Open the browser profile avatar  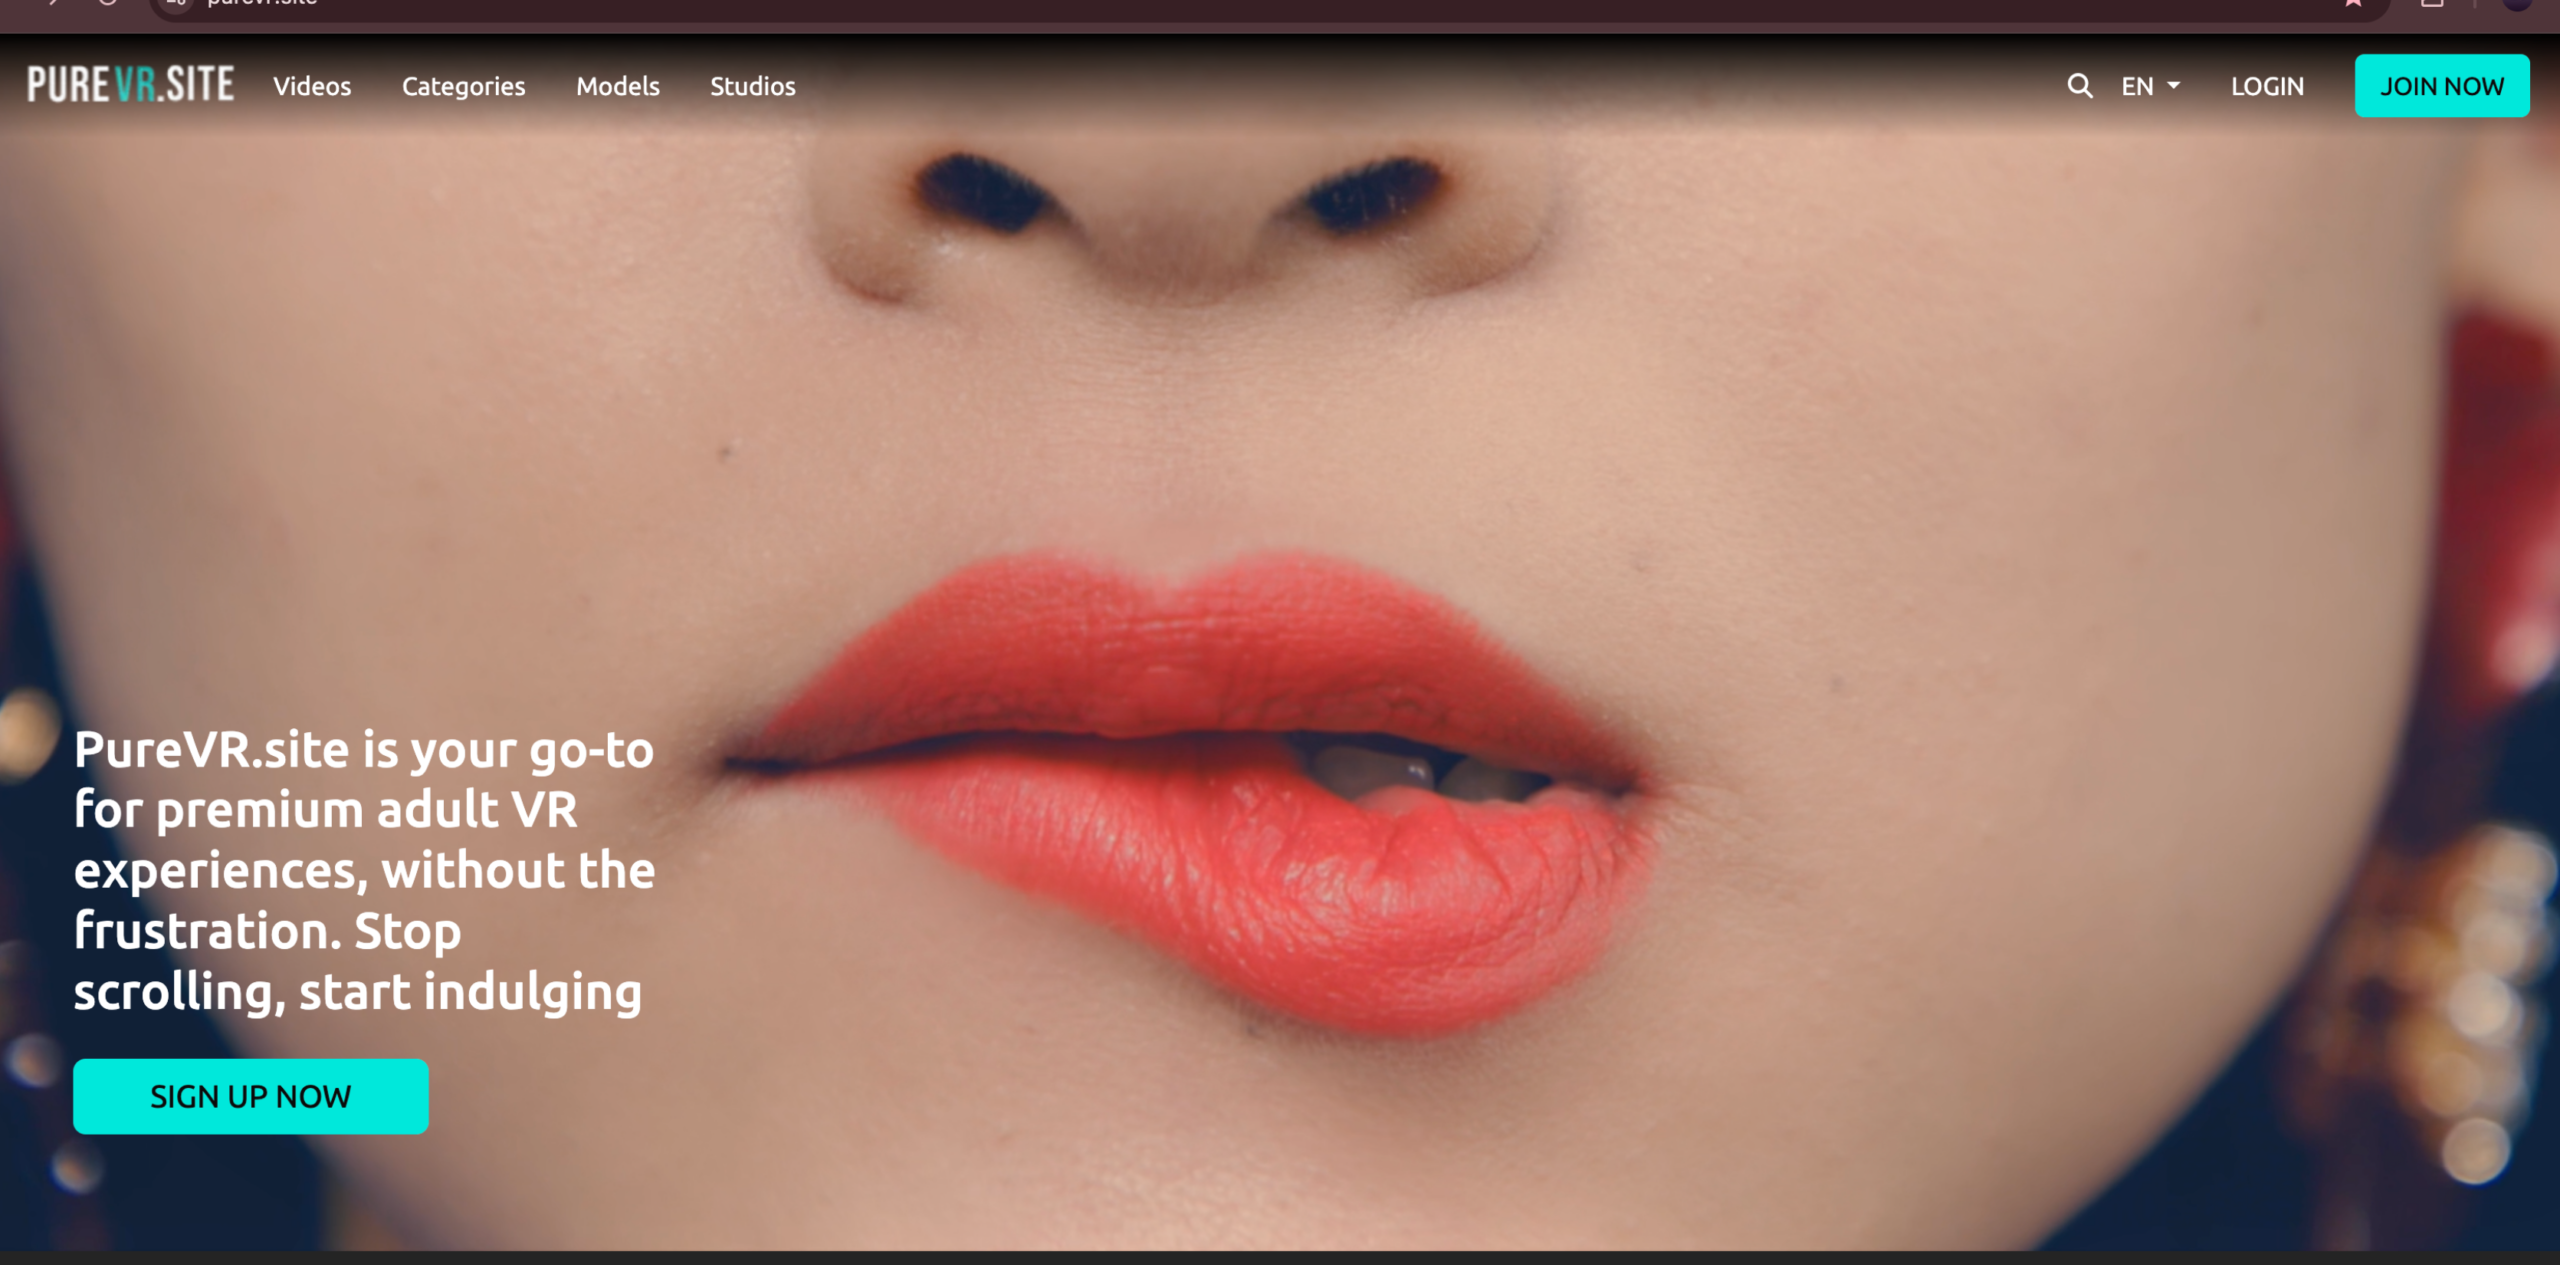[2516, 3]
